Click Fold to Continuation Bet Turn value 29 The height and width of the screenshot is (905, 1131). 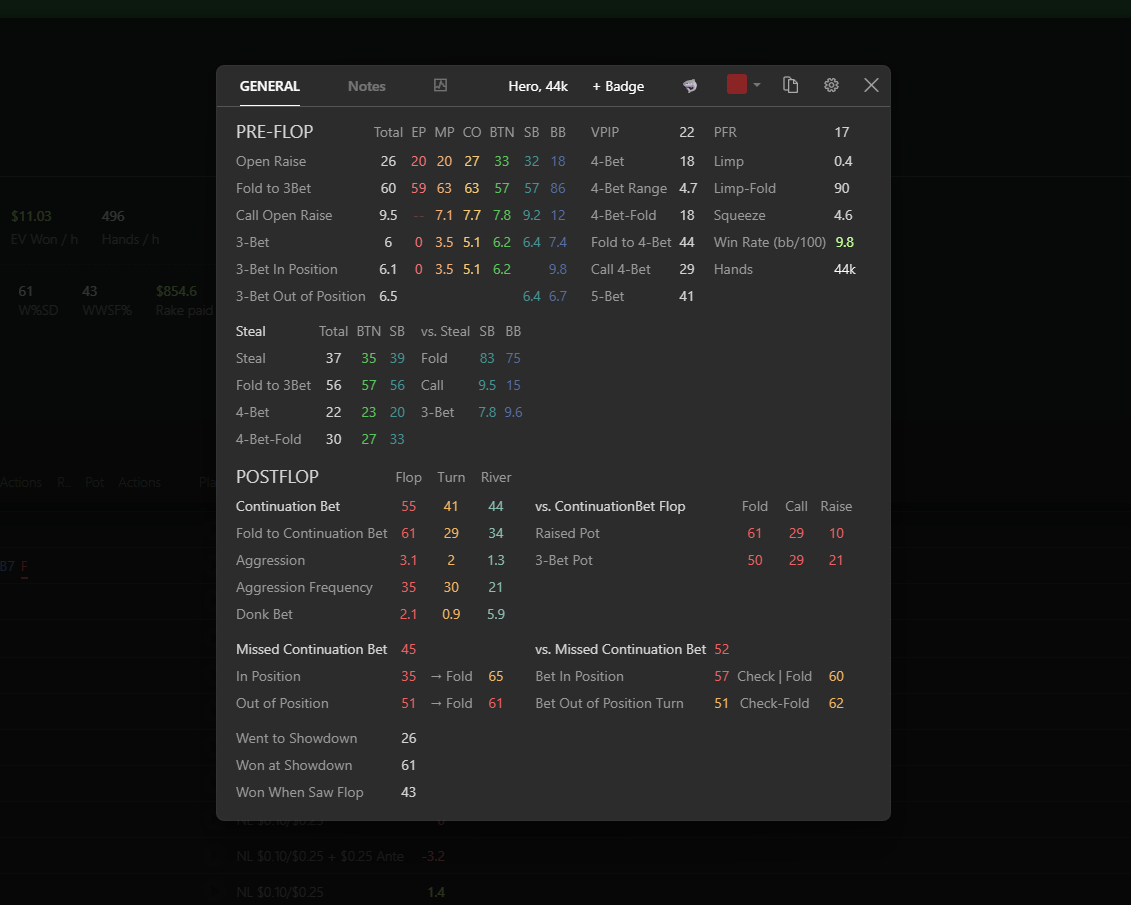point(451,534)
